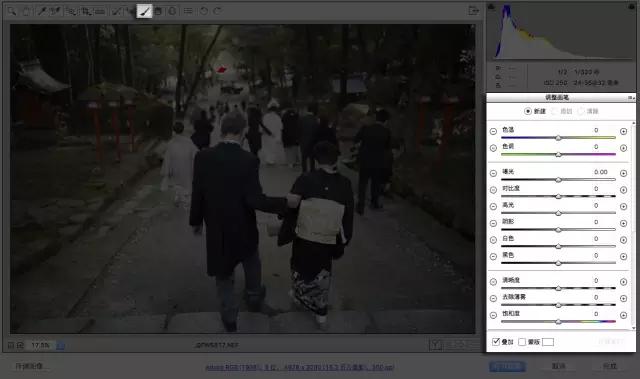640x379 pixels.
Task: Click the minus button for 清晰度
Action: tap(493, 281)
